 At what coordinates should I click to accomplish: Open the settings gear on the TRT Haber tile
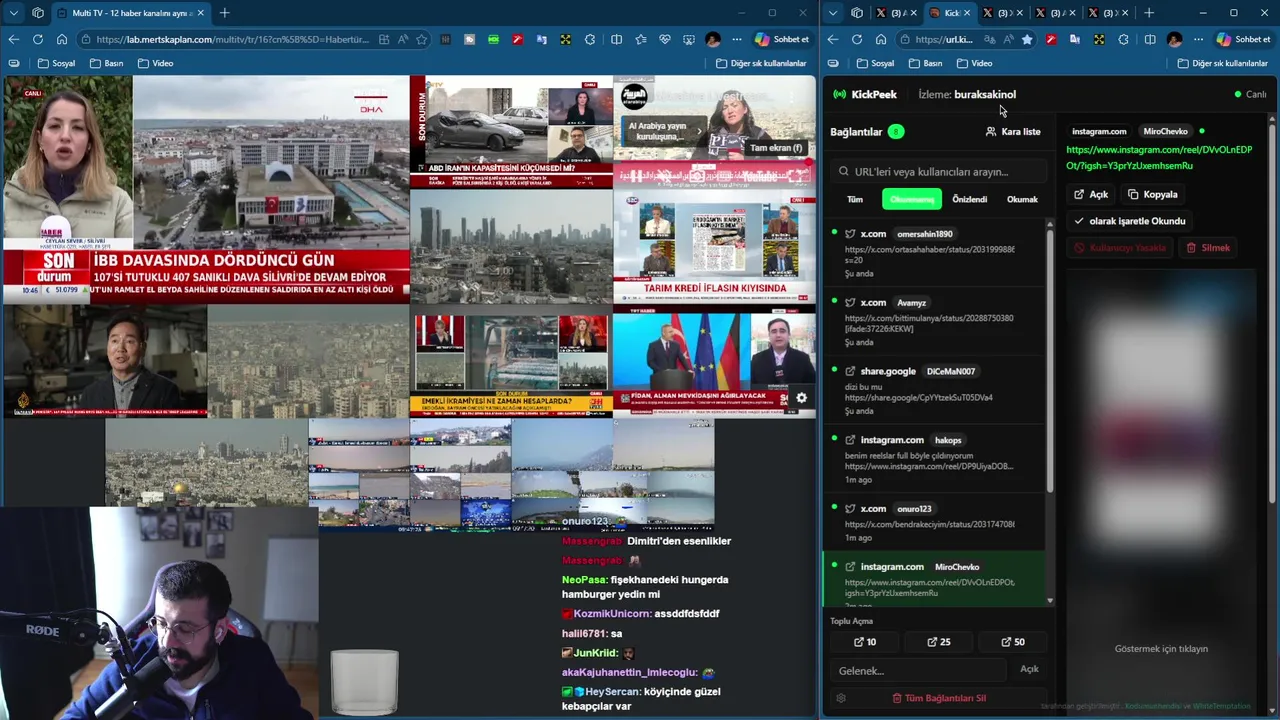click(x=801, y=398)
